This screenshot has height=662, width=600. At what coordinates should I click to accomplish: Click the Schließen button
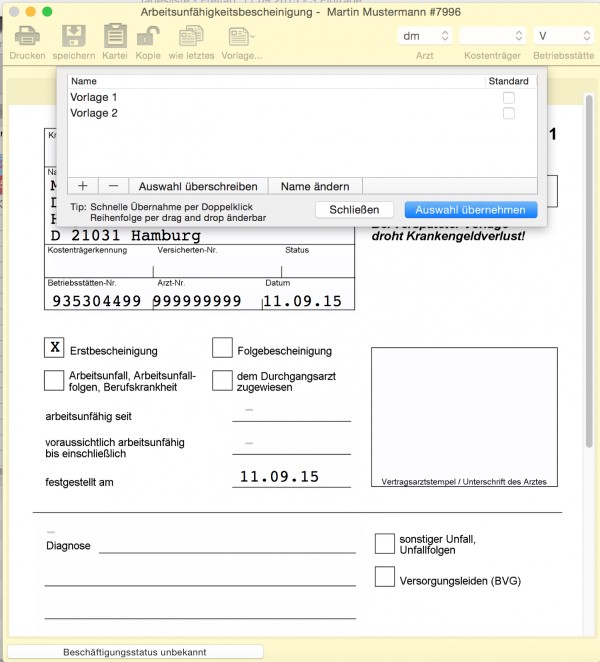pos(354,210)
